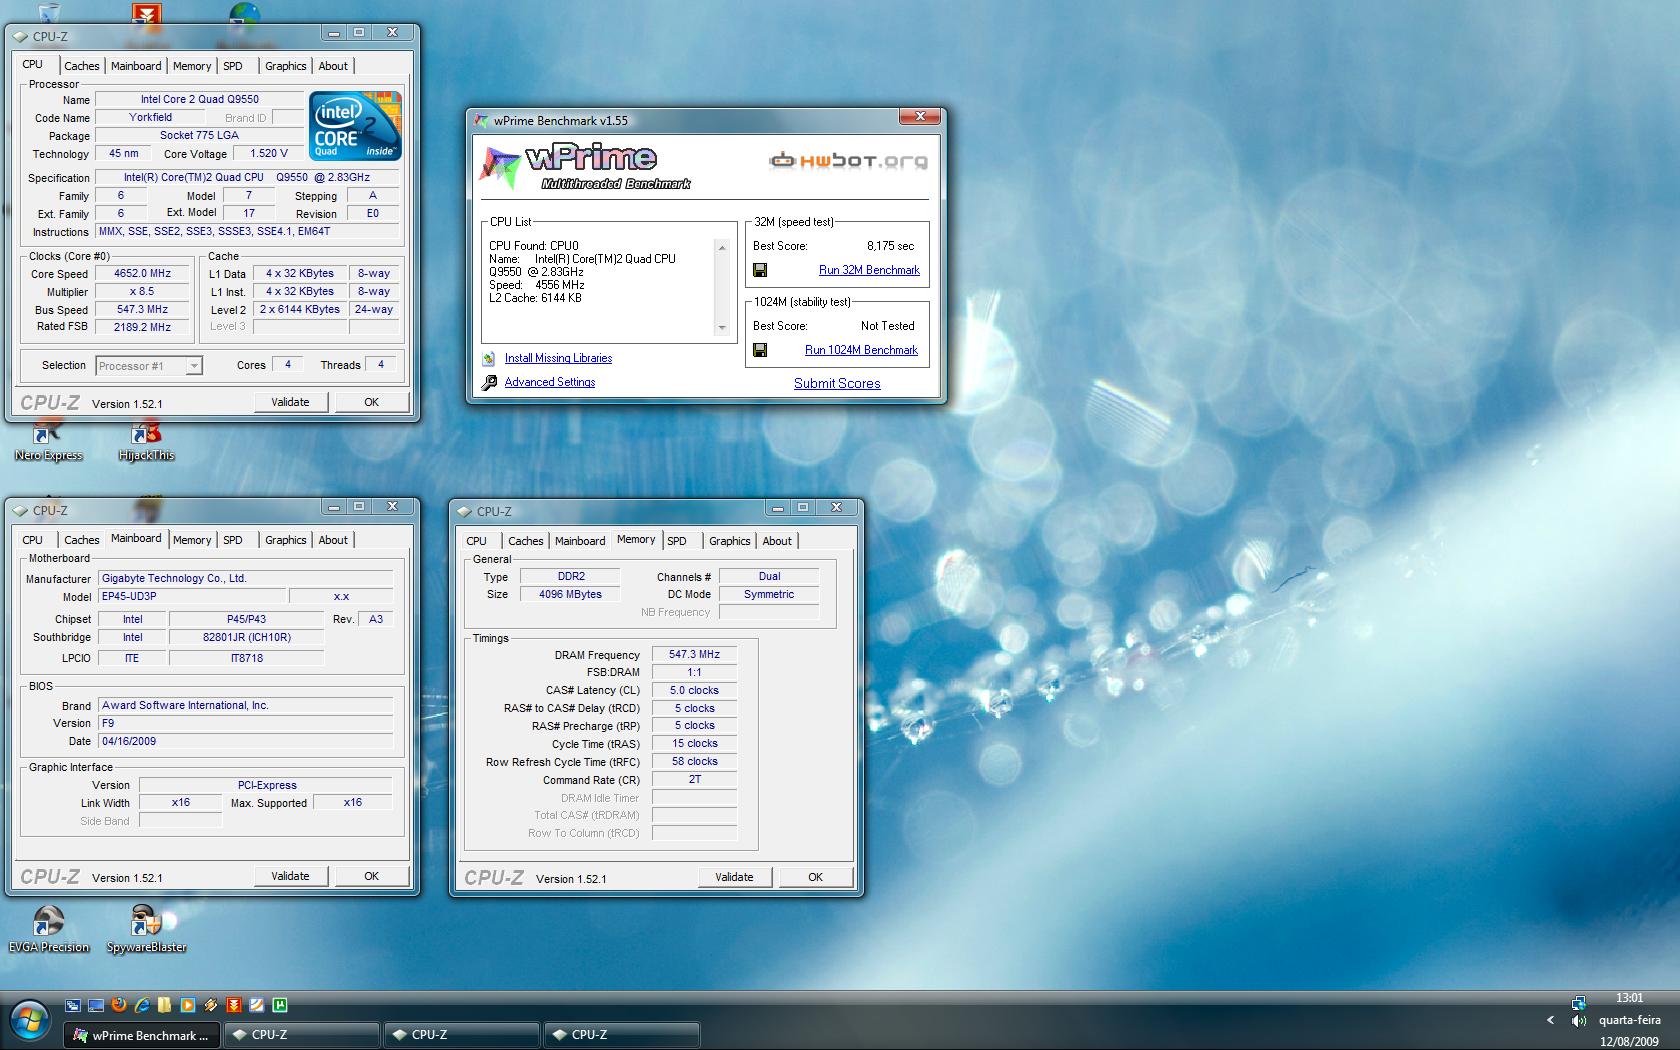Click Validate in Memory CPU-Z window
The image size is (1680, 1050).
(x=734, y=877)
